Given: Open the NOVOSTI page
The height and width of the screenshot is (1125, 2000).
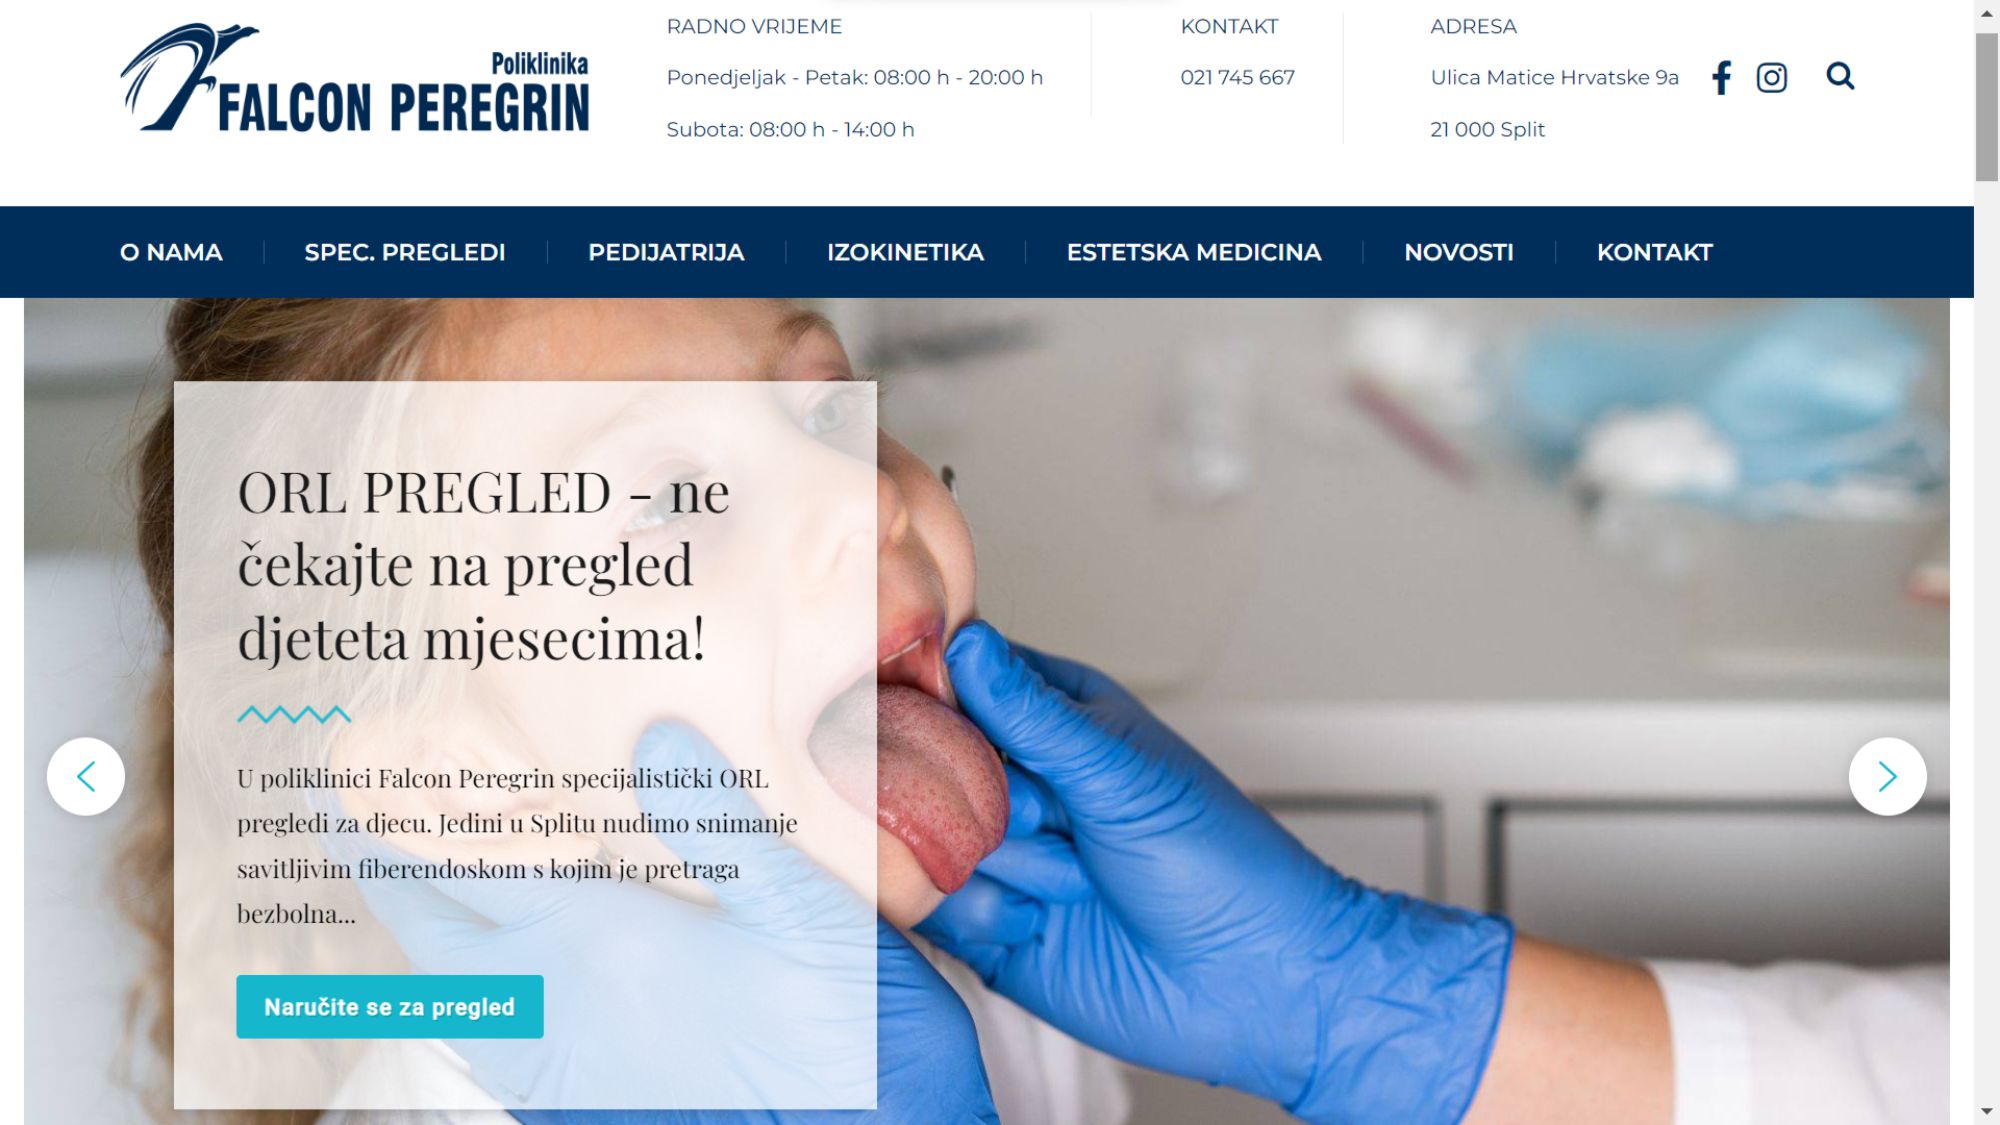Looking at the screenshot, I should (x=1459, y=252).
